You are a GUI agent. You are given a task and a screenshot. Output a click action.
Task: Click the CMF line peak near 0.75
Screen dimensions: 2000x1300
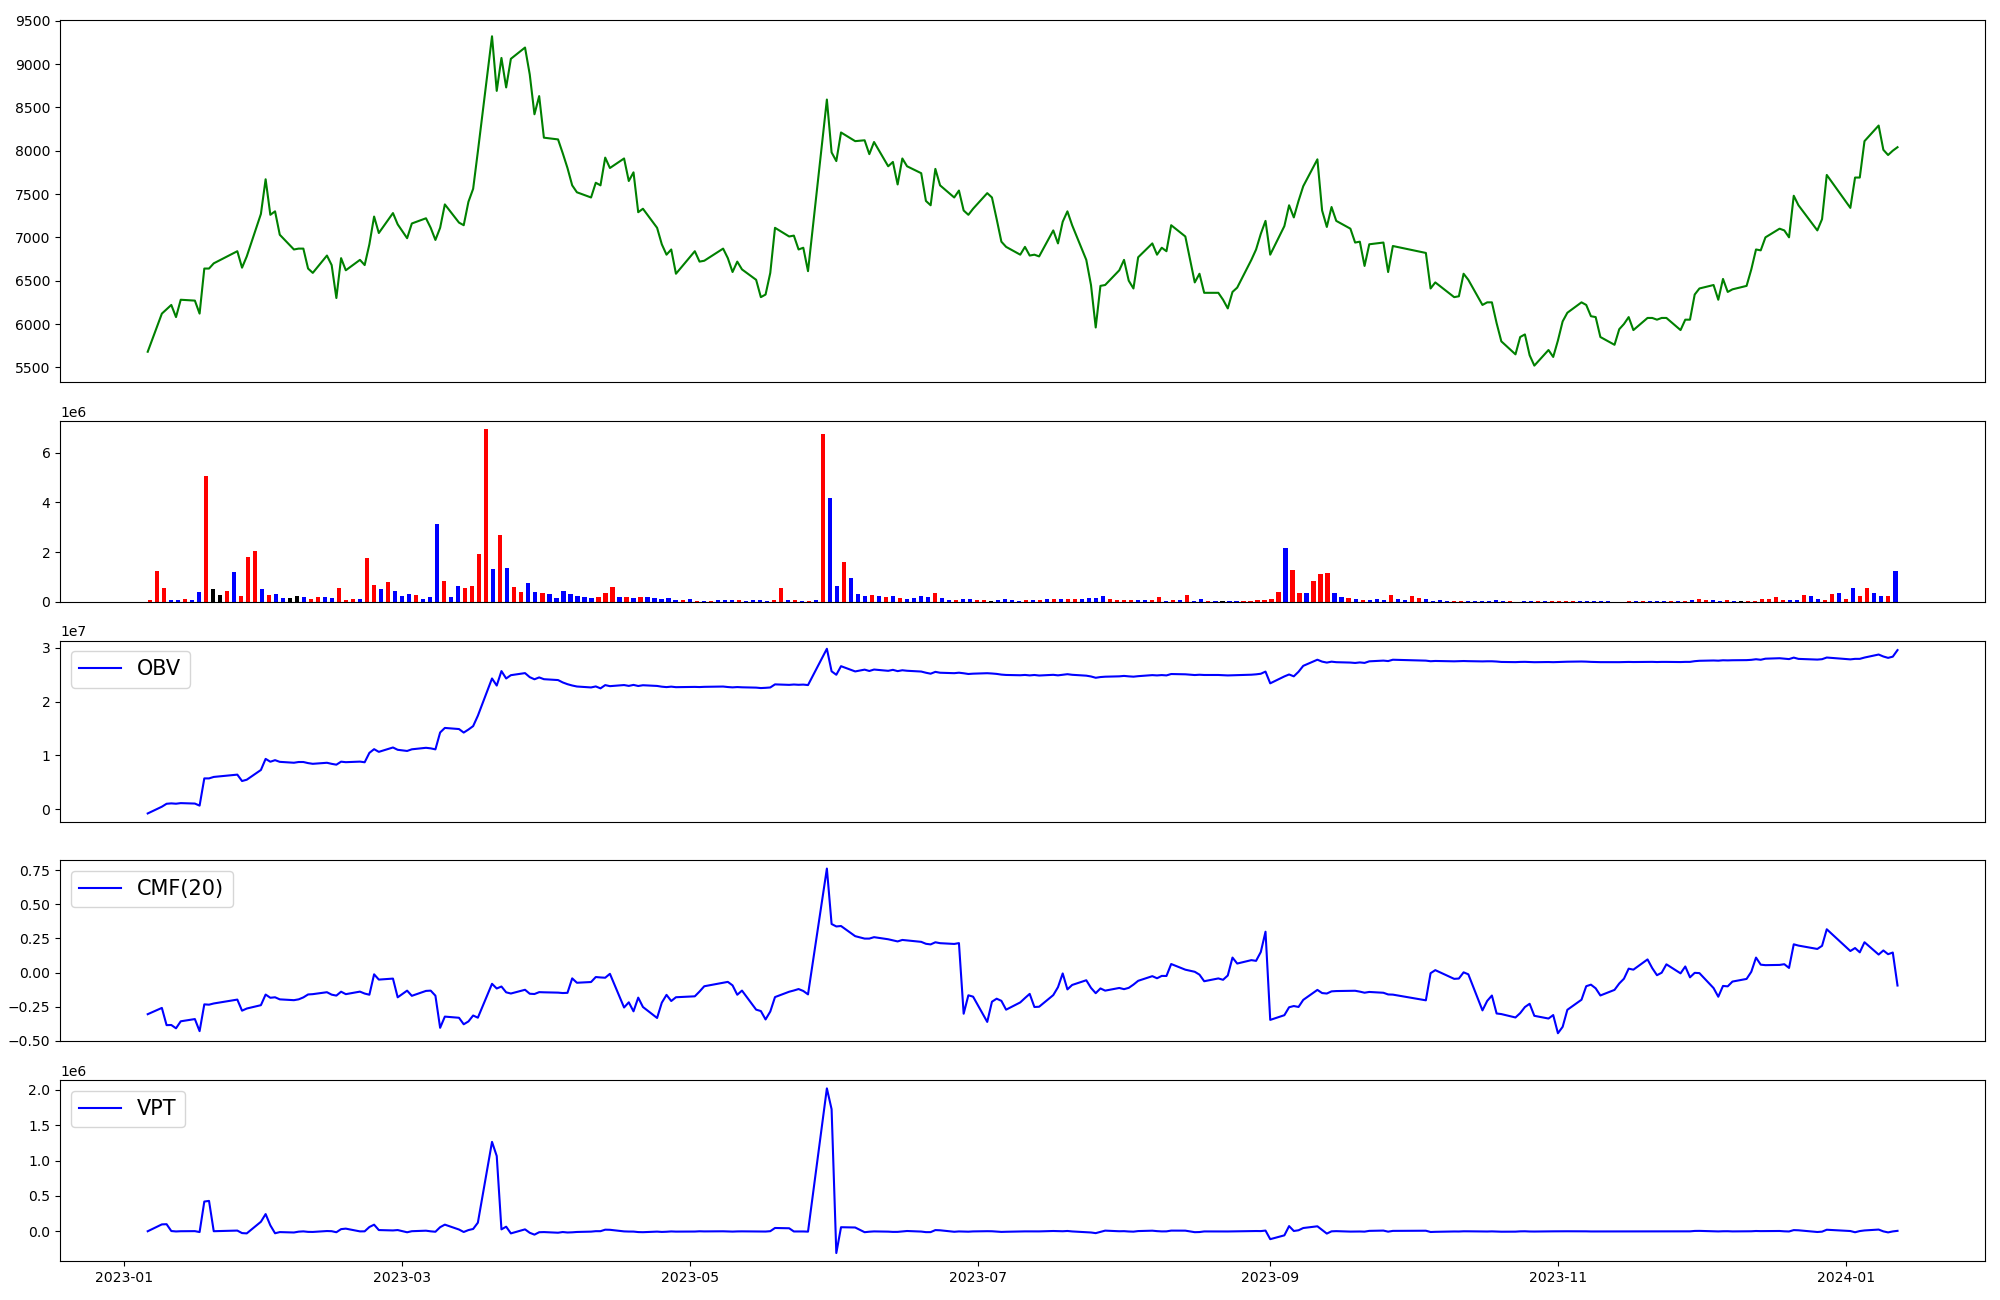(826, 869)
